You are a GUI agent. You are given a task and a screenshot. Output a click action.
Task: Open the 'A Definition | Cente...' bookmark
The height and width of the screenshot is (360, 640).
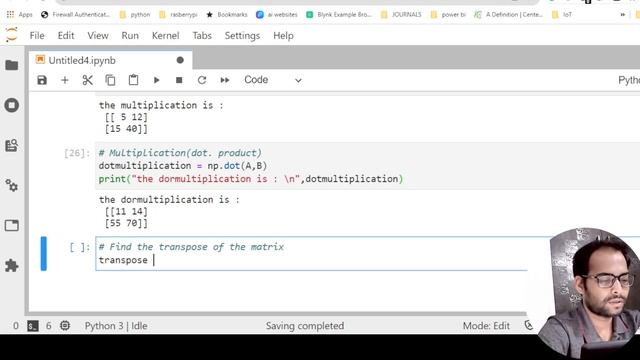point(509,14)
